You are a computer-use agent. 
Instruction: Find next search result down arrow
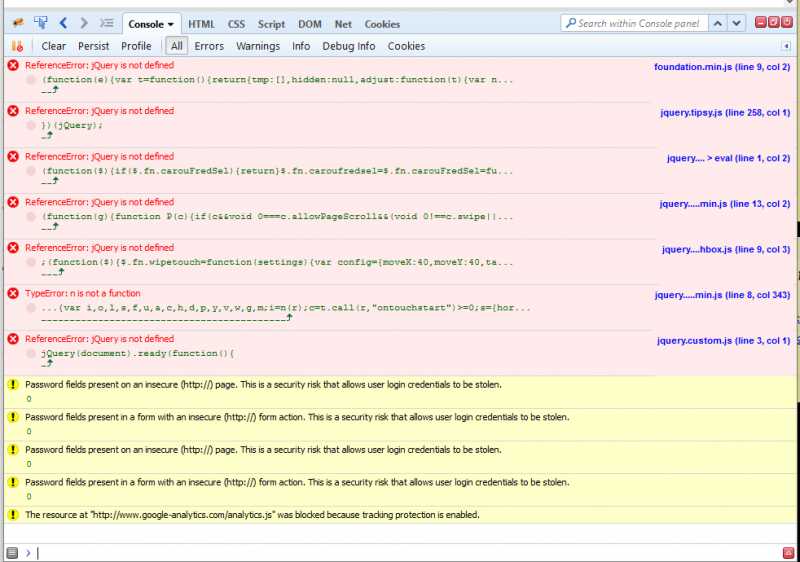coord(736,23)
